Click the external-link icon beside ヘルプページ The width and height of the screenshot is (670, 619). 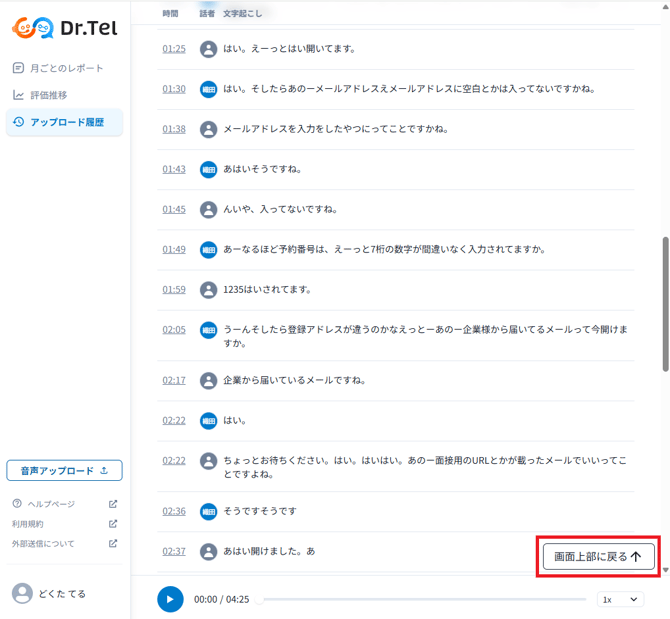pos(113,504)
